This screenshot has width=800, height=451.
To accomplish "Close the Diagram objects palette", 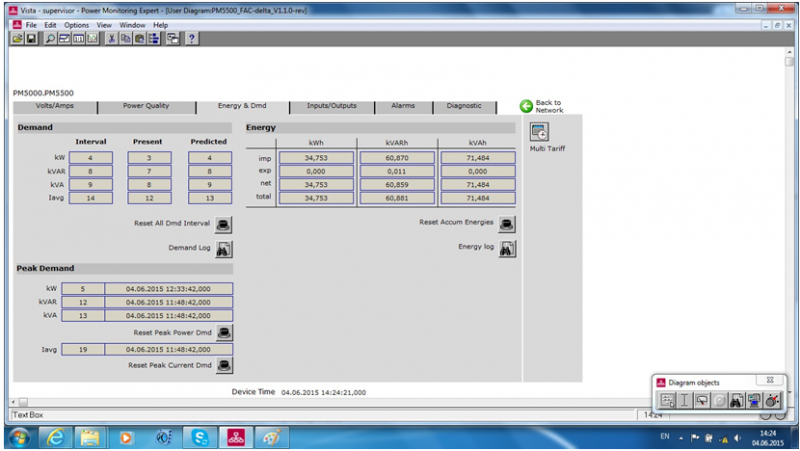I will [x=770, y=381].
